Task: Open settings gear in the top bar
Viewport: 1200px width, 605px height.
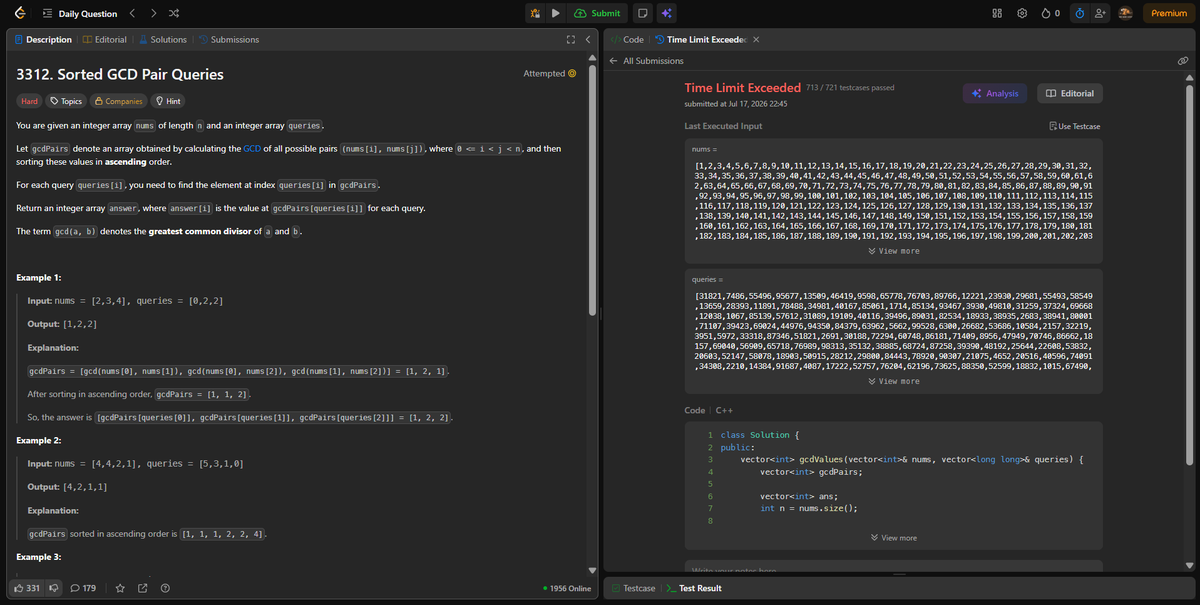Action: coord(1021,13)
